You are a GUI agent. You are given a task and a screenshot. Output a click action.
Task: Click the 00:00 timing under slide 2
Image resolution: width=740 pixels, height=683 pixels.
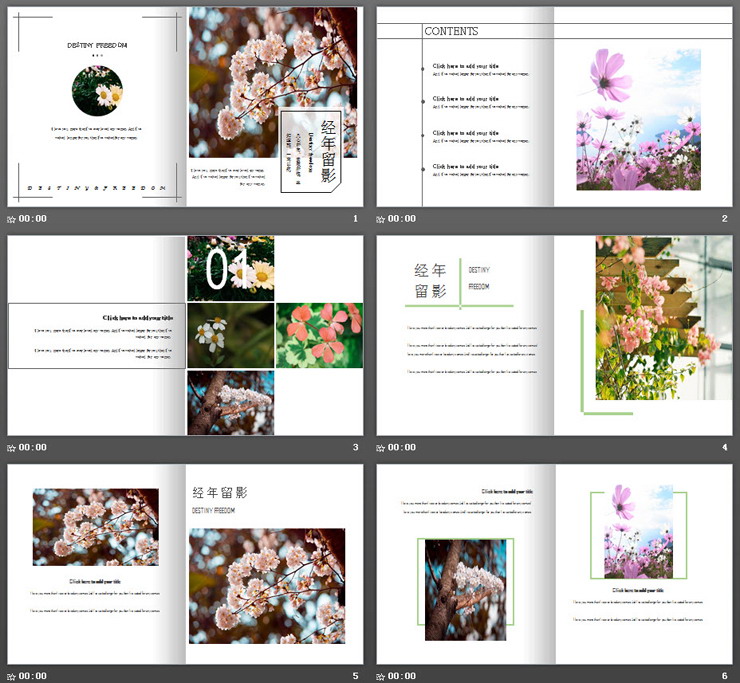402,219
